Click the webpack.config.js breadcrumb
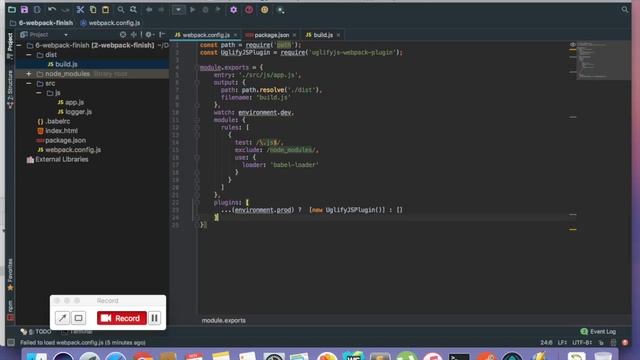Image resolution: width=640 pixels, height=360 pixels. tap(110, 23)
